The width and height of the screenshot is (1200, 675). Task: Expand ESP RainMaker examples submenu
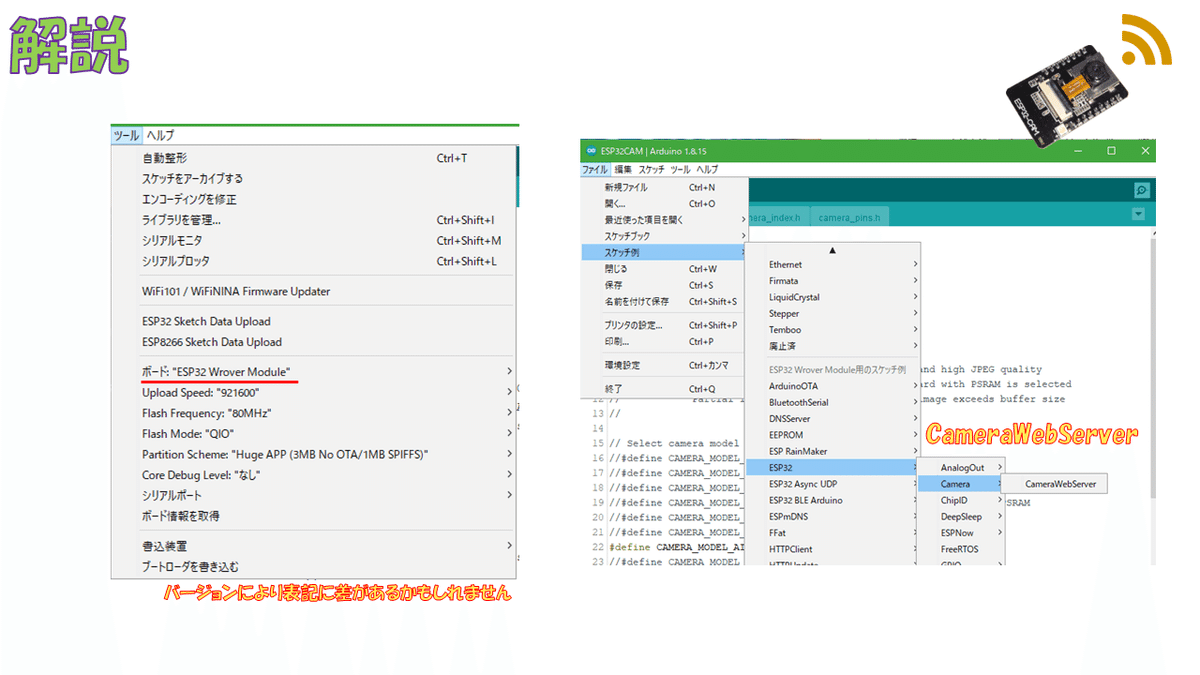(x=832, y=451)
